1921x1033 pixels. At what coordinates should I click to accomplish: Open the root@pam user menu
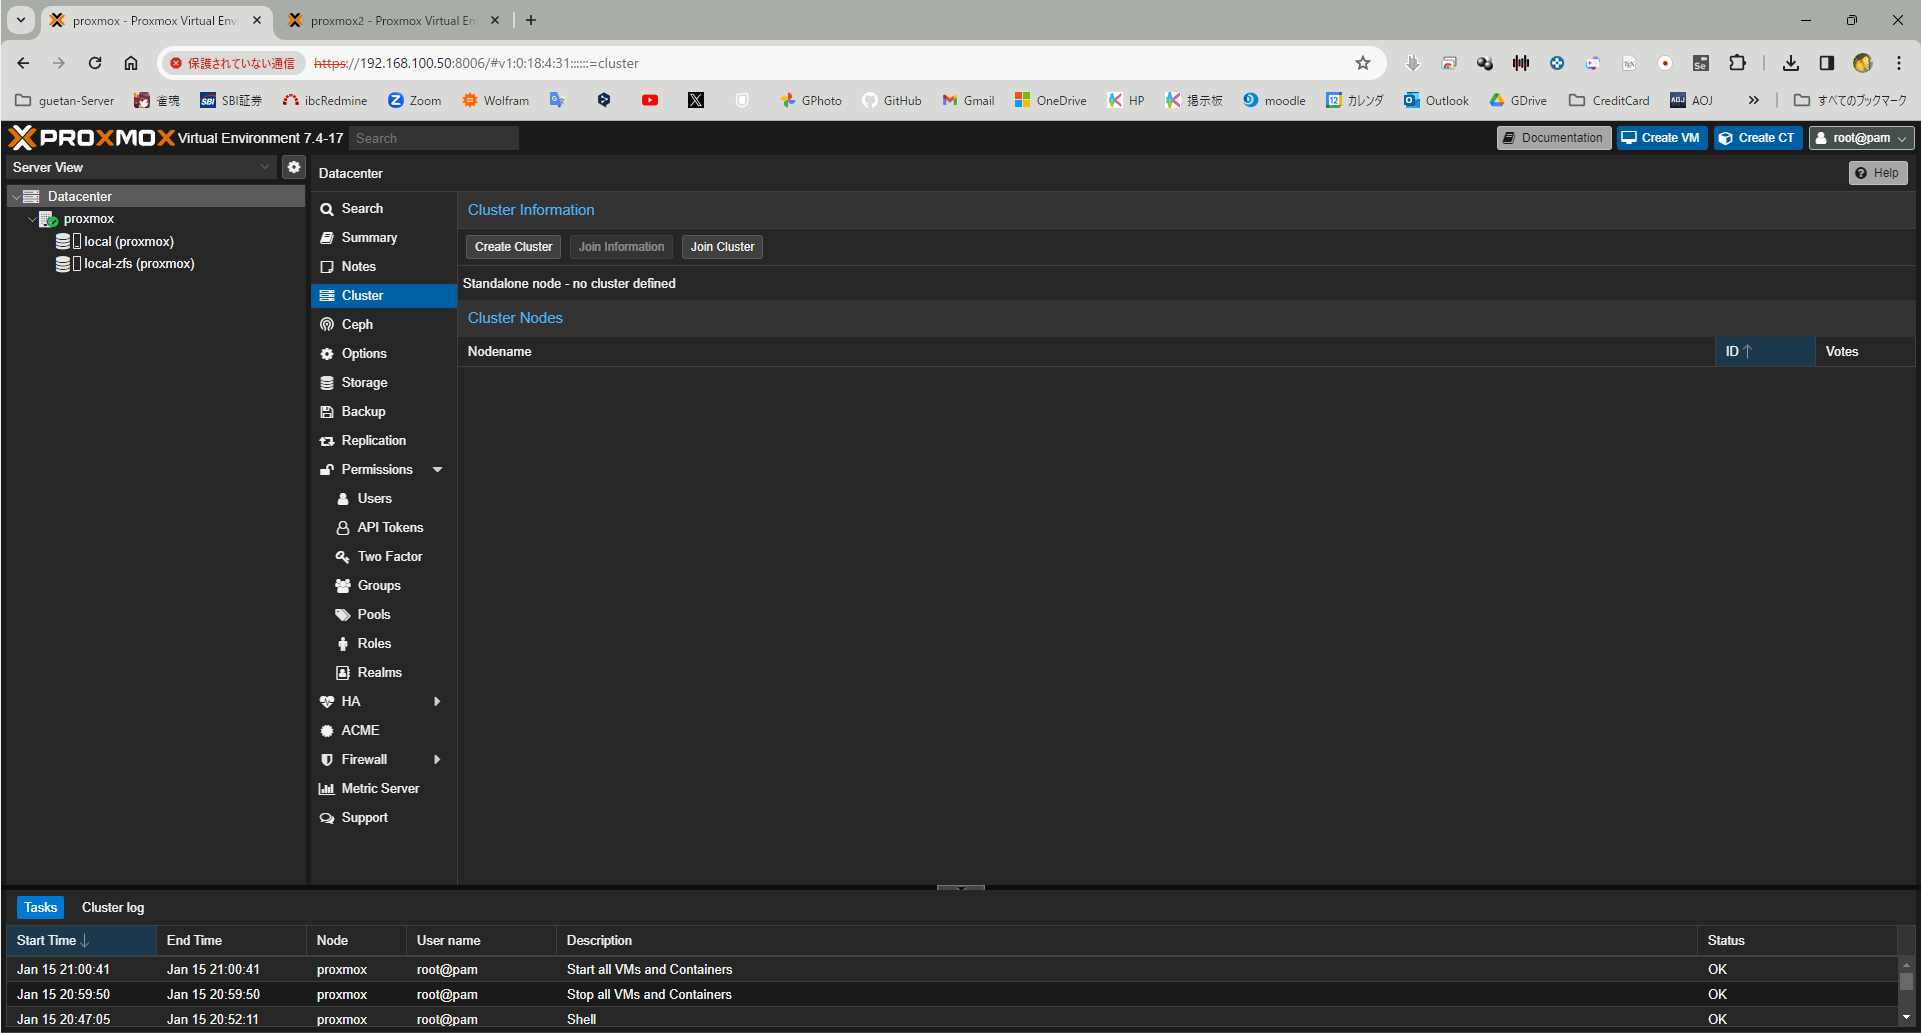tap(1861, 138)
